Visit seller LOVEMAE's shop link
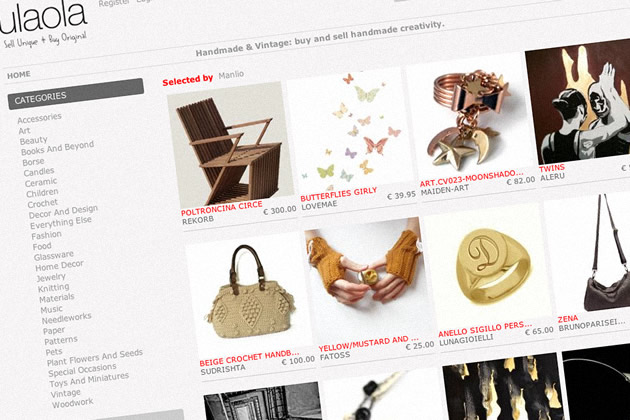This screenshot has width=630, height=420. click(319, 206)
